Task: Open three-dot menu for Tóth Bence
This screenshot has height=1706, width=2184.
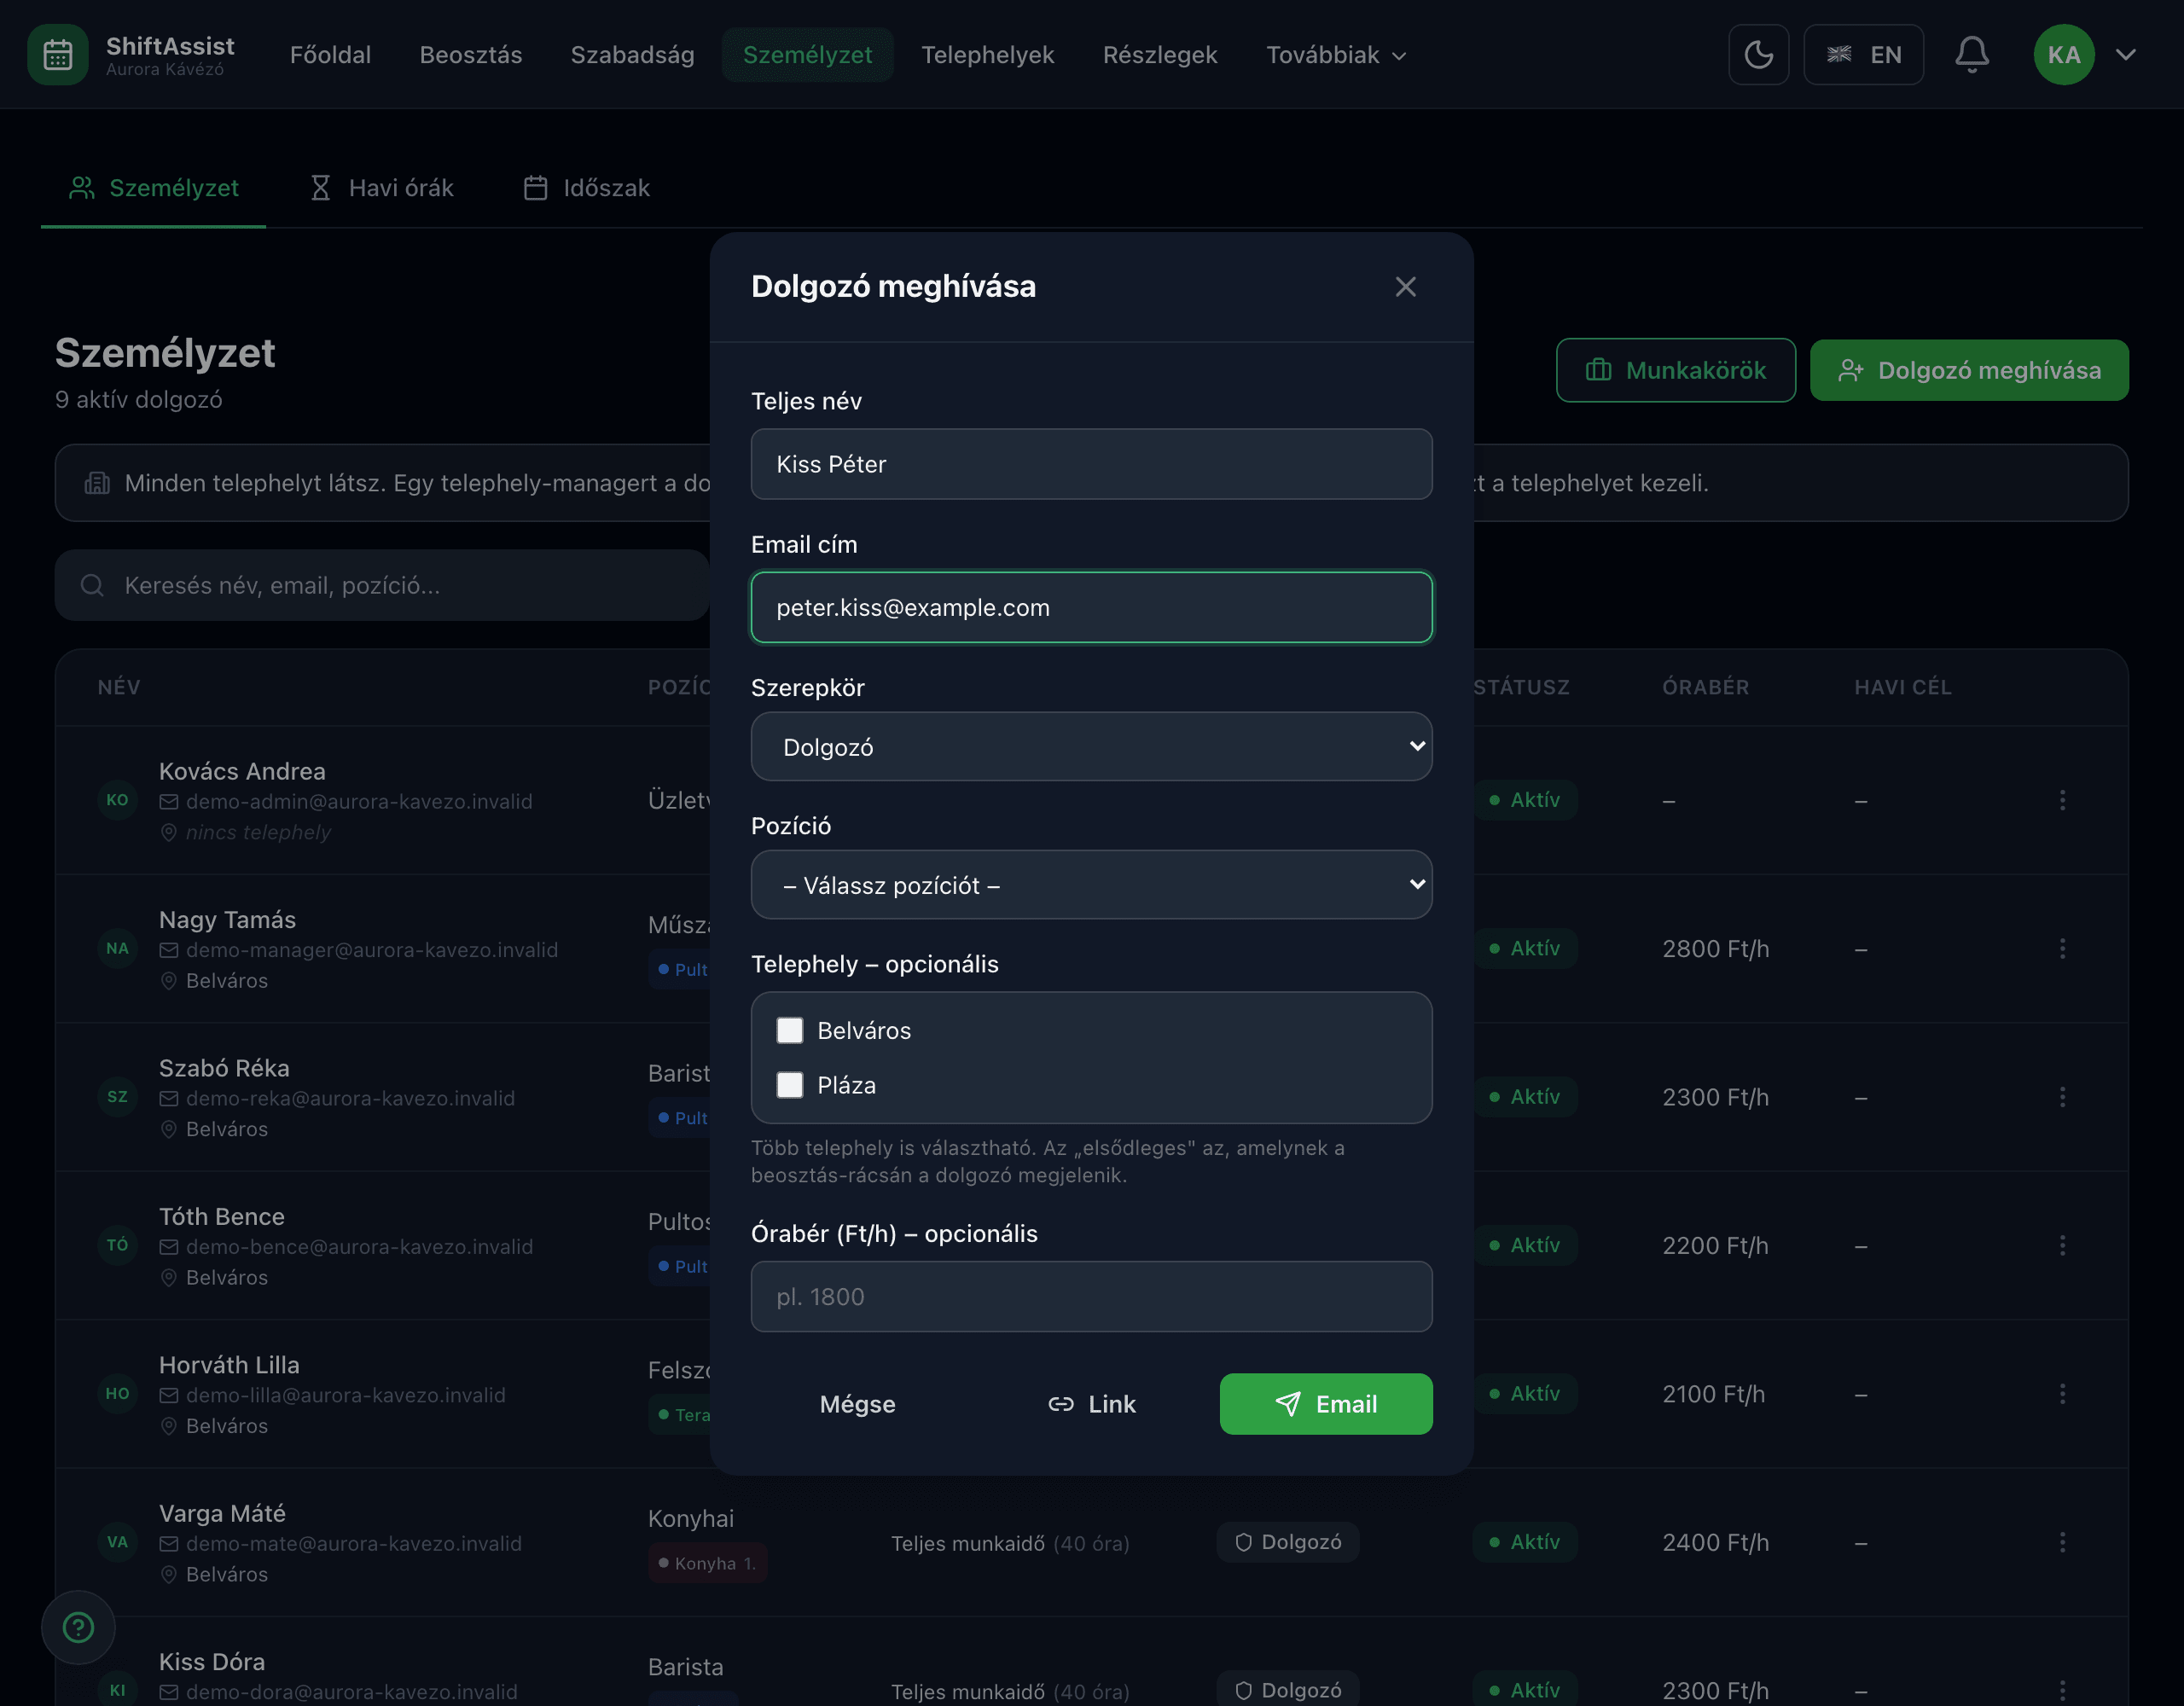Action: pos(2062,1245)
